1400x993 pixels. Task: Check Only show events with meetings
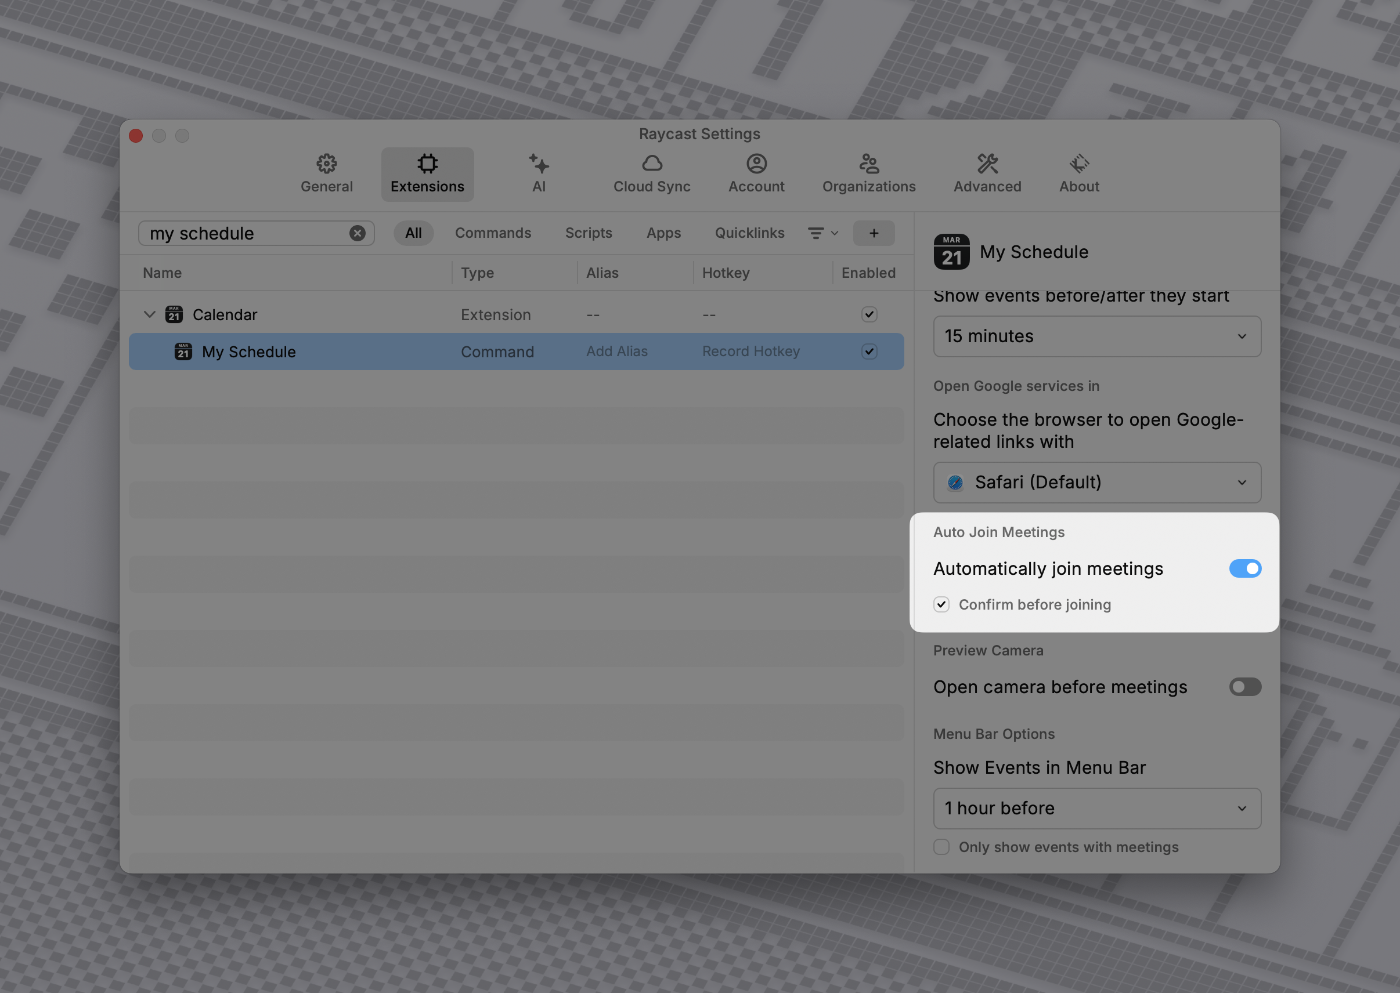click(941, 847)
